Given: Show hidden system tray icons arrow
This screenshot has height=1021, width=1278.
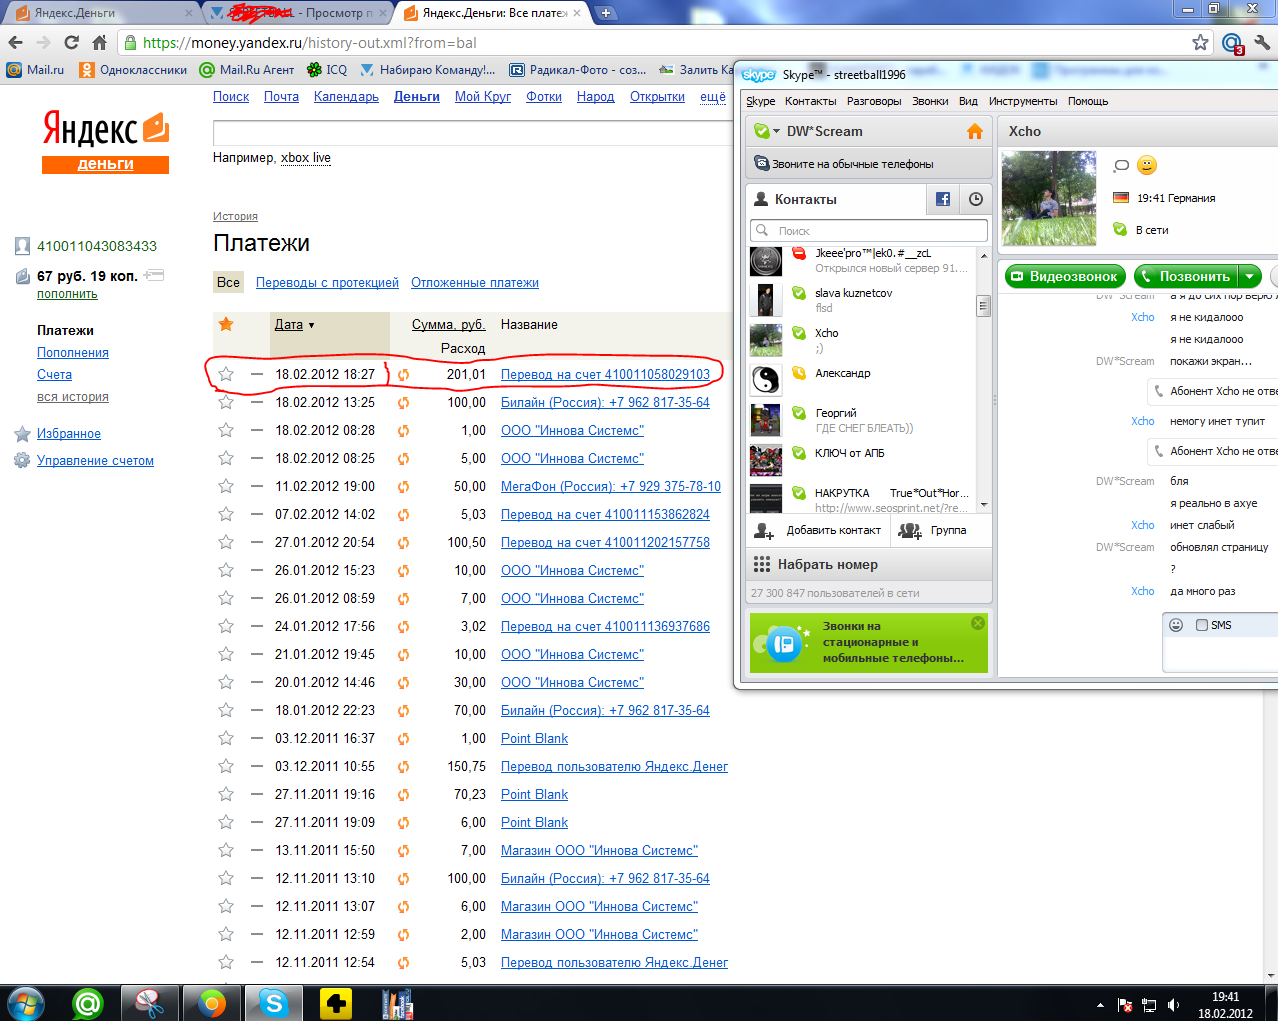Looking at the screenshot, I should [x=1100, y=1005].
